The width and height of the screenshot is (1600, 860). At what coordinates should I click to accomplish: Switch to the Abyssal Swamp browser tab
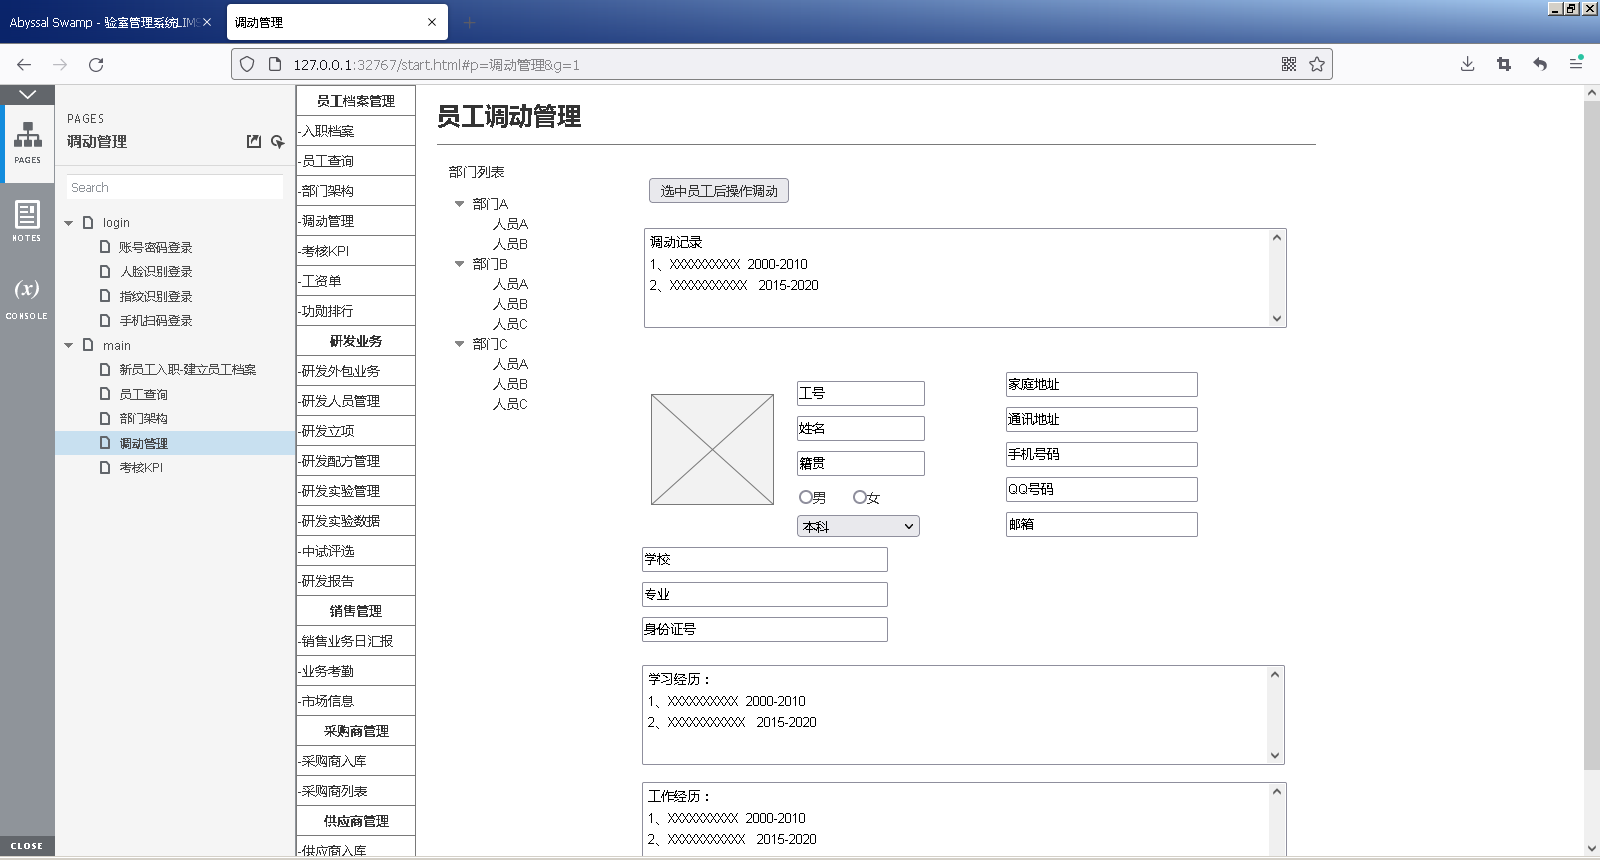(x=104, y=22)
